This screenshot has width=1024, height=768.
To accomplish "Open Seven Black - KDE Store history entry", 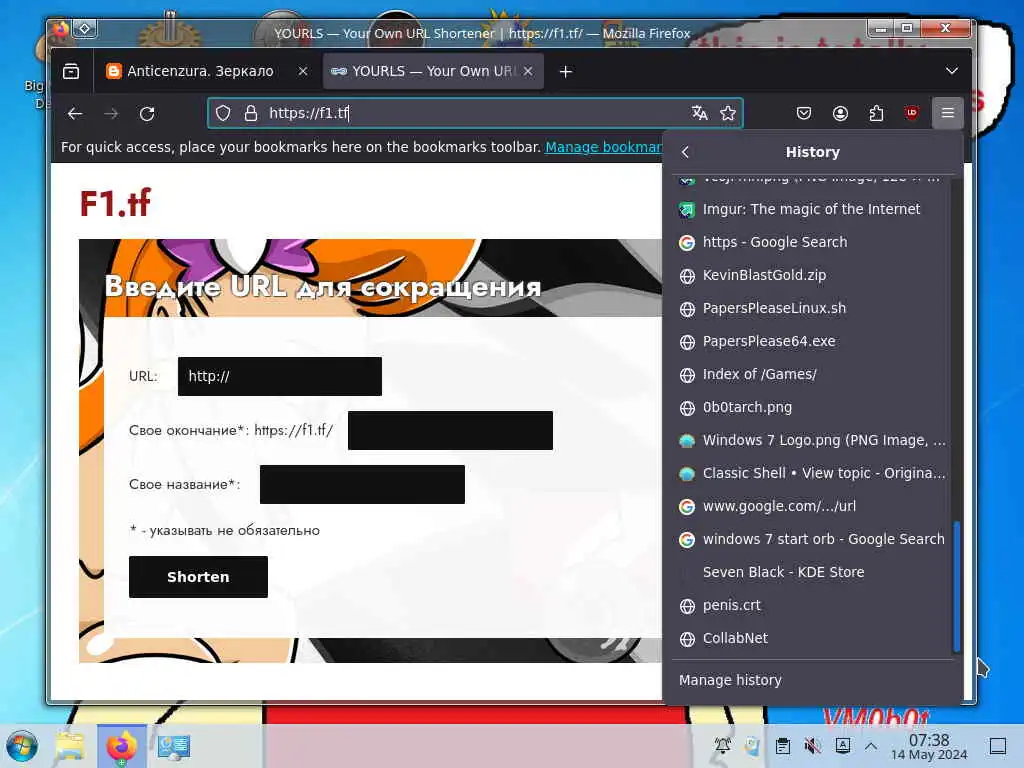I will tap(812, 572).
